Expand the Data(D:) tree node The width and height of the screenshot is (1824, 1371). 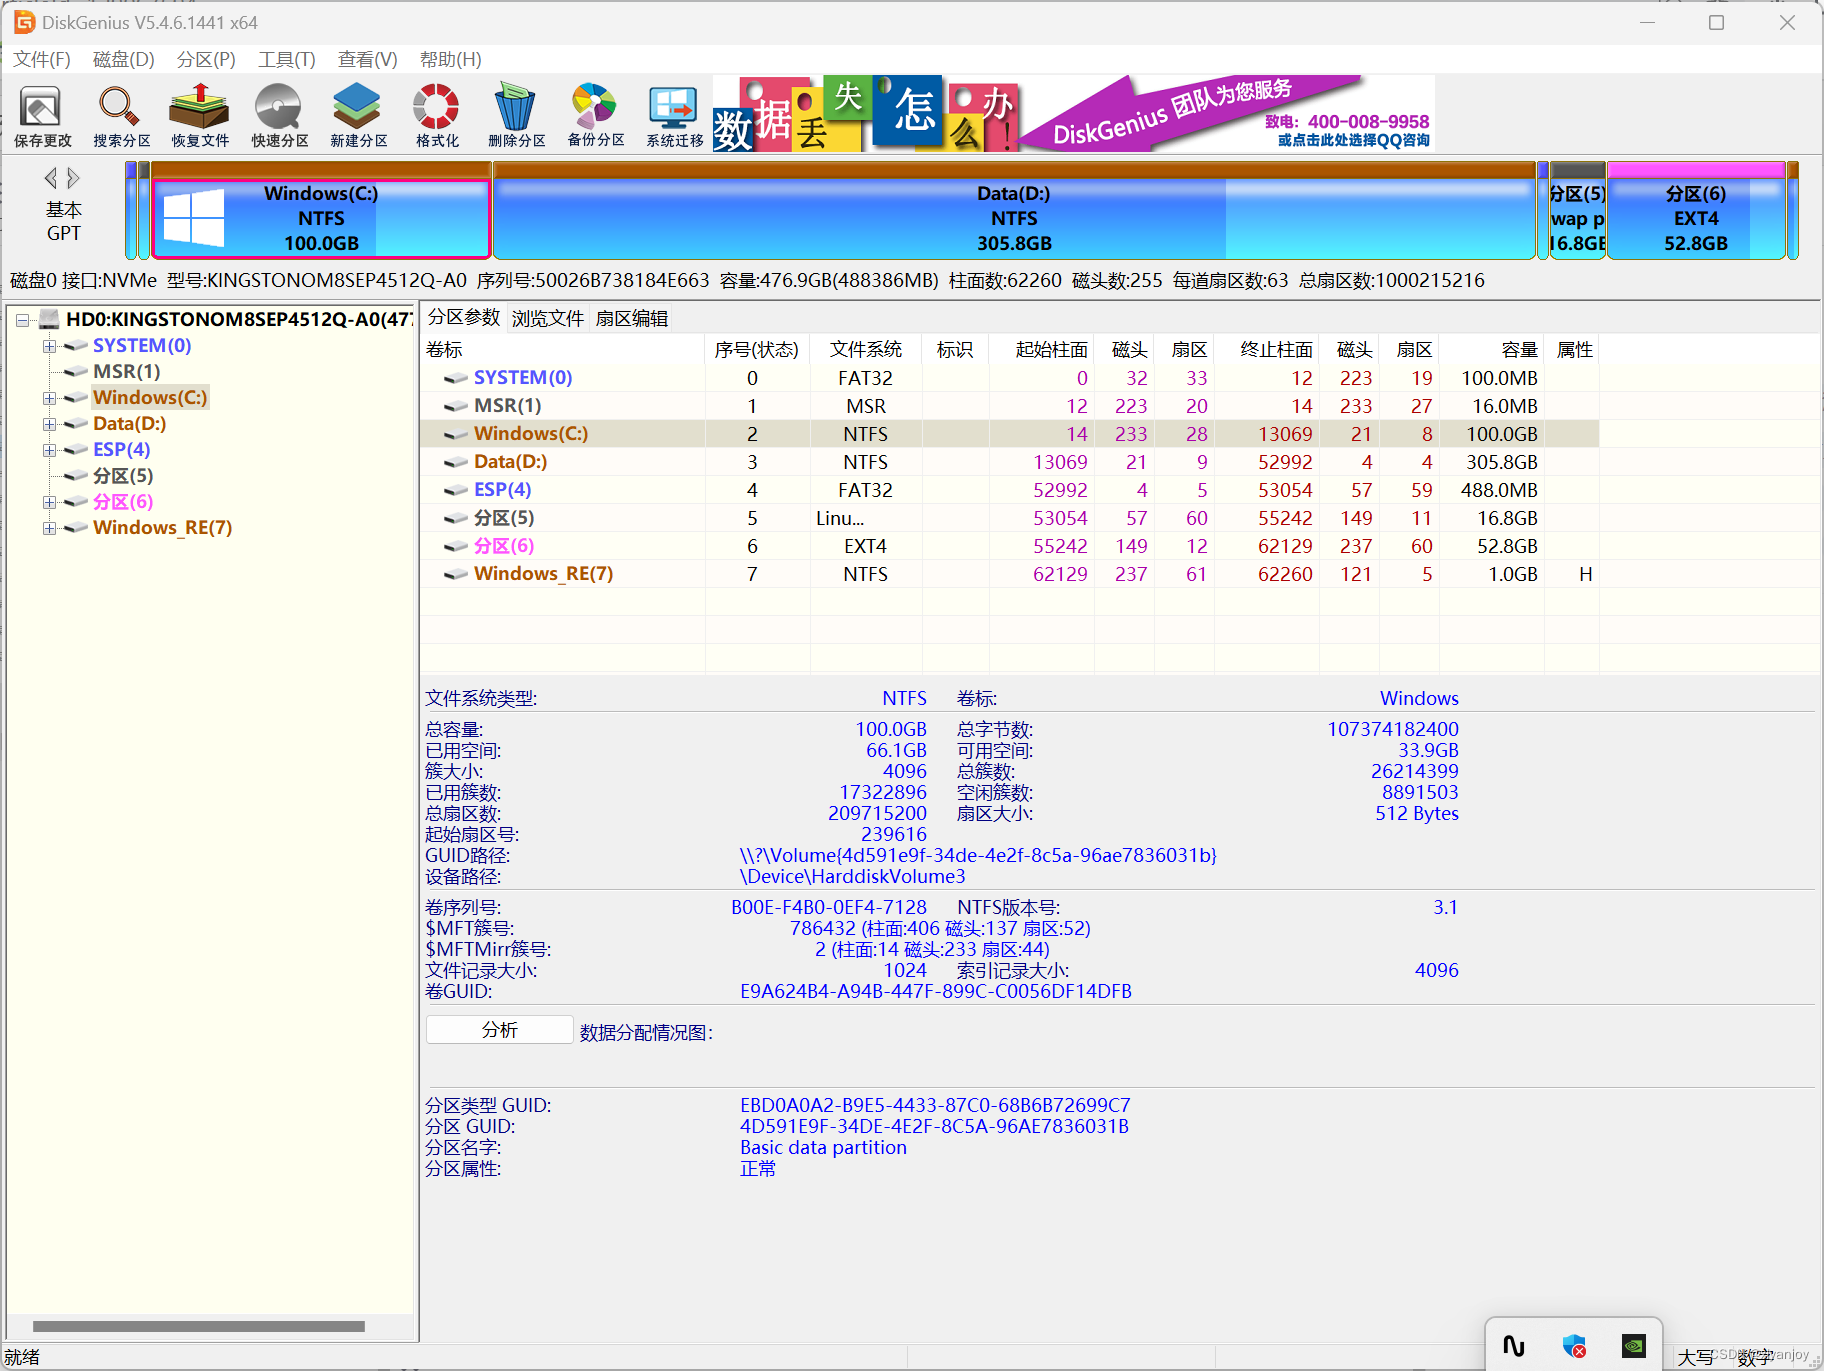tap(49, 424)
